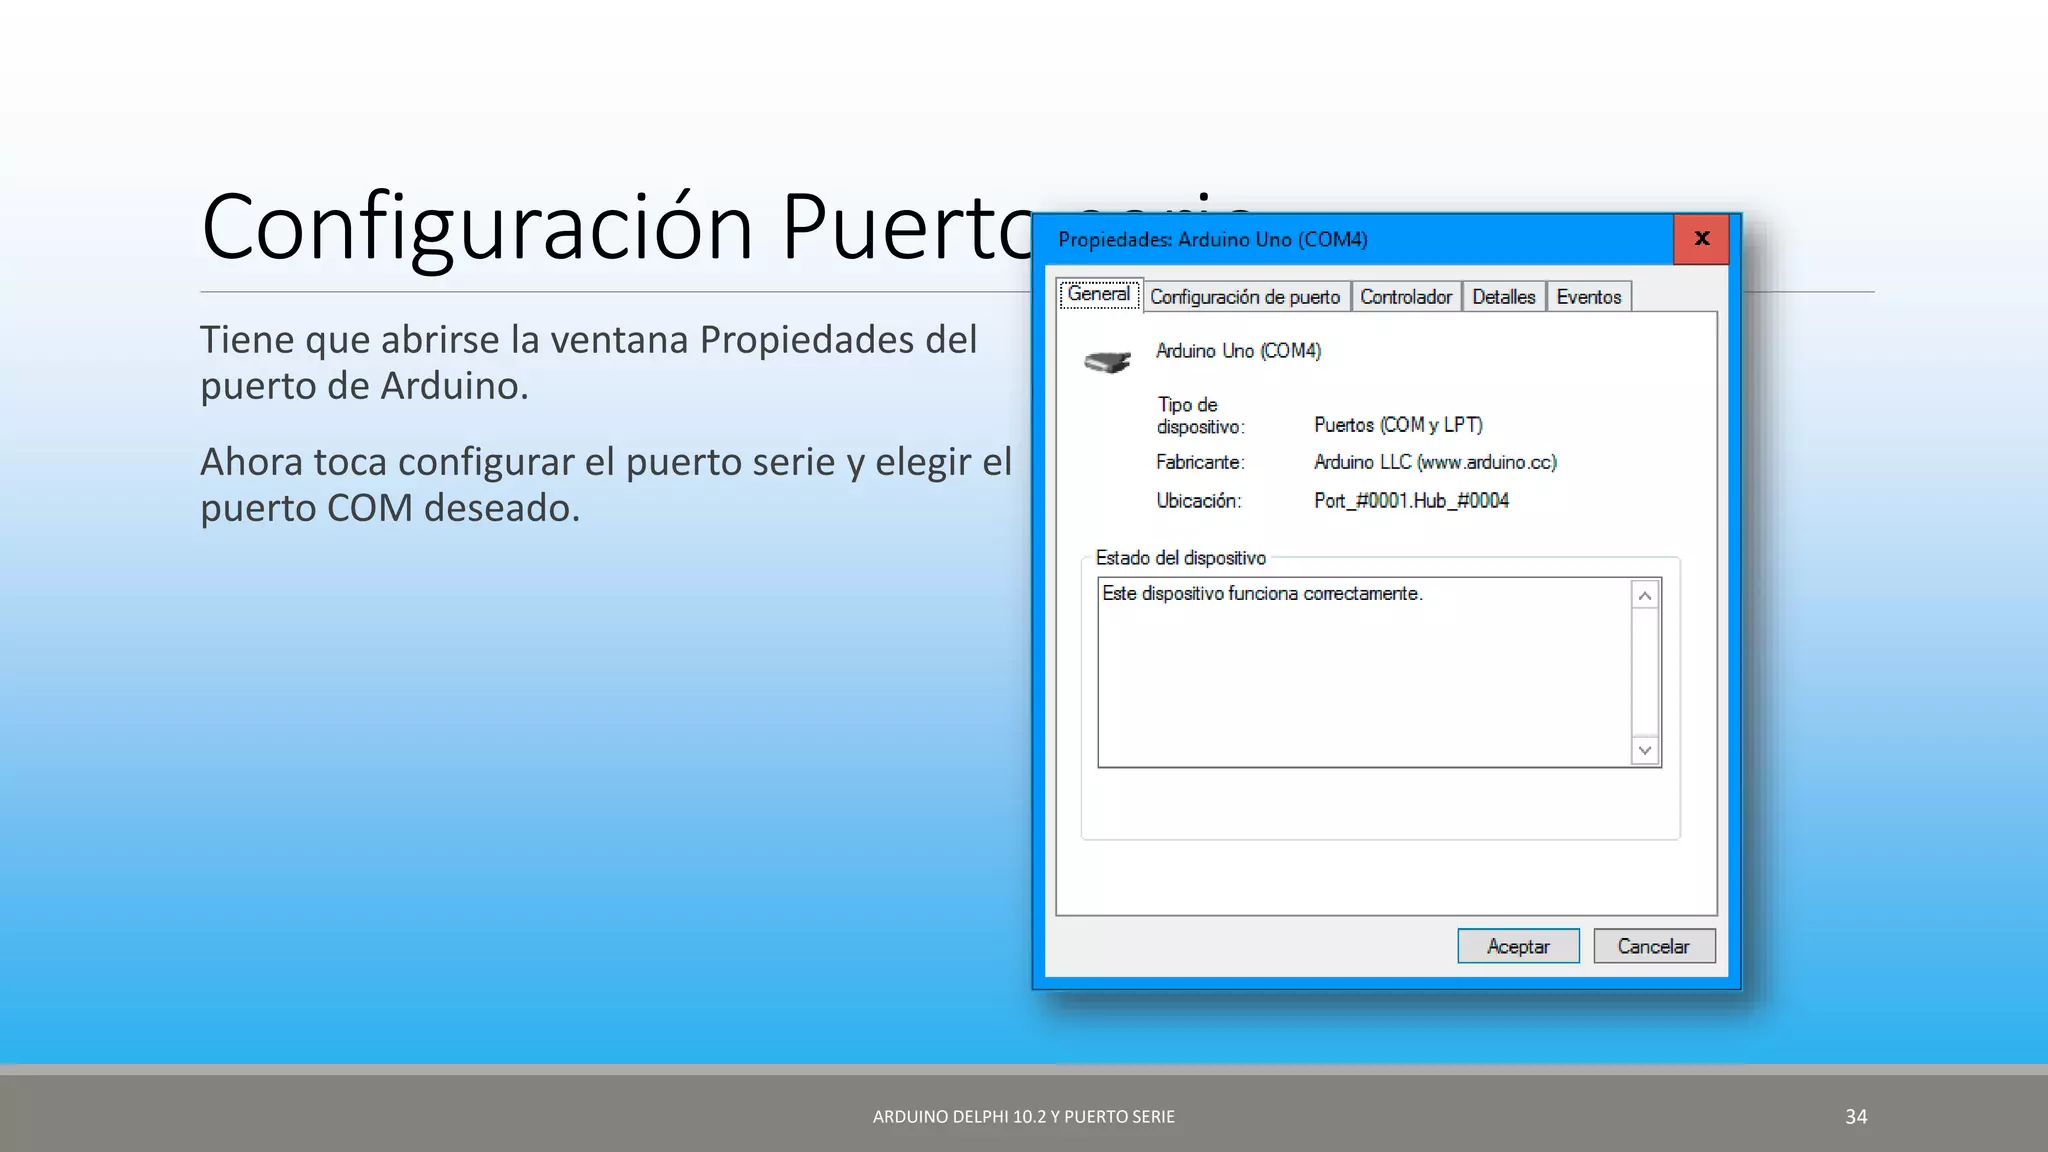The height and width of the screenshot is (1152, 2048).
Task: Click the 'Tipo de dispositivo:' label
Action: (1200, 416)
